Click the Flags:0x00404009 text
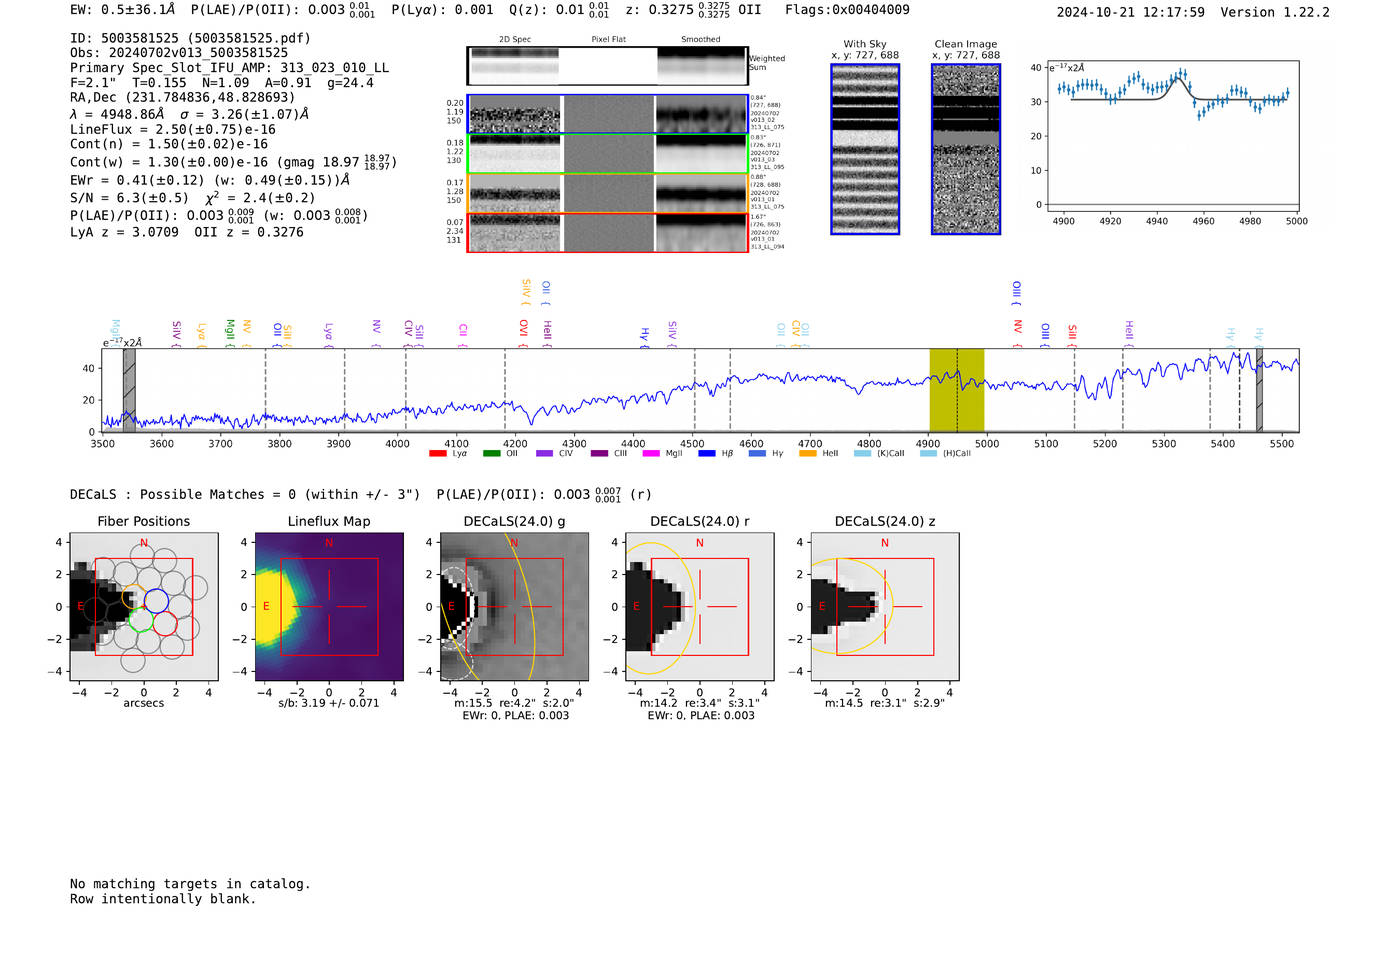Image resolution: width=1400 pixels, height=953 pixels. [847, 10]
